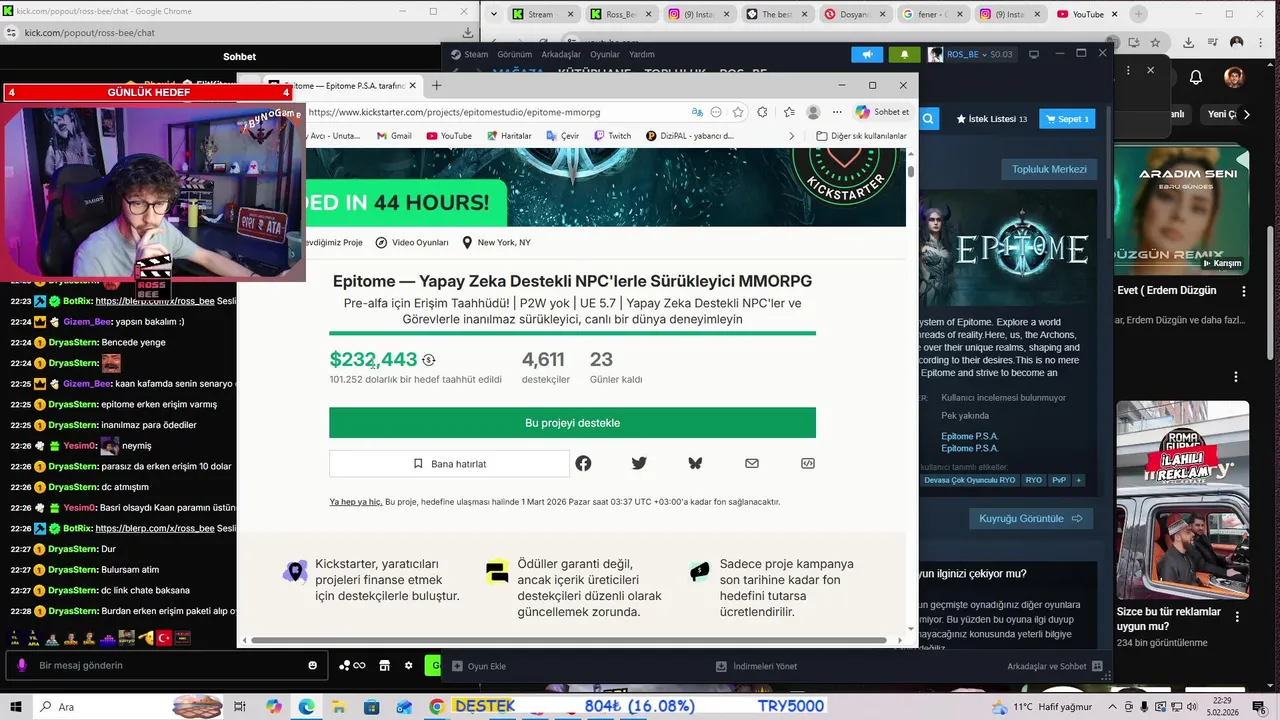Image resolution: width=1280 pixels, height=720 pixels.
Task: Click Bana hatırlat reminder button
Action: click(449, 464)
